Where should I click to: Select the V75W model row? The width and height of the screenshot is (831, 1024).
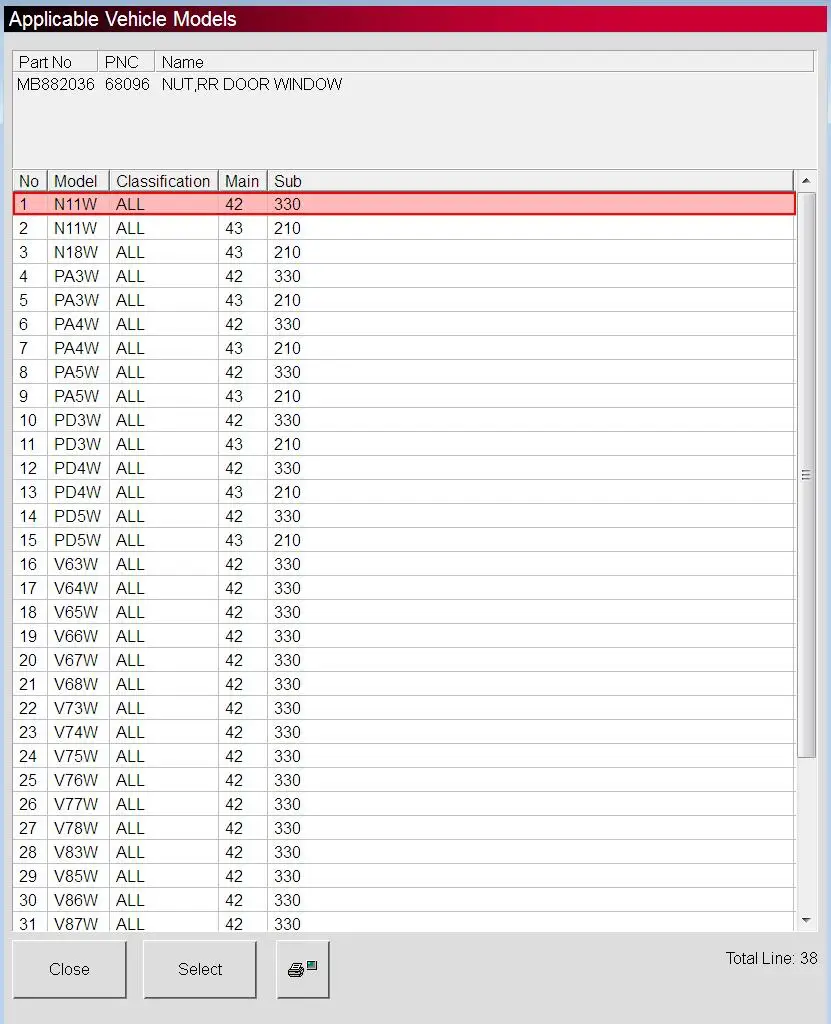(x=404, y=756)
